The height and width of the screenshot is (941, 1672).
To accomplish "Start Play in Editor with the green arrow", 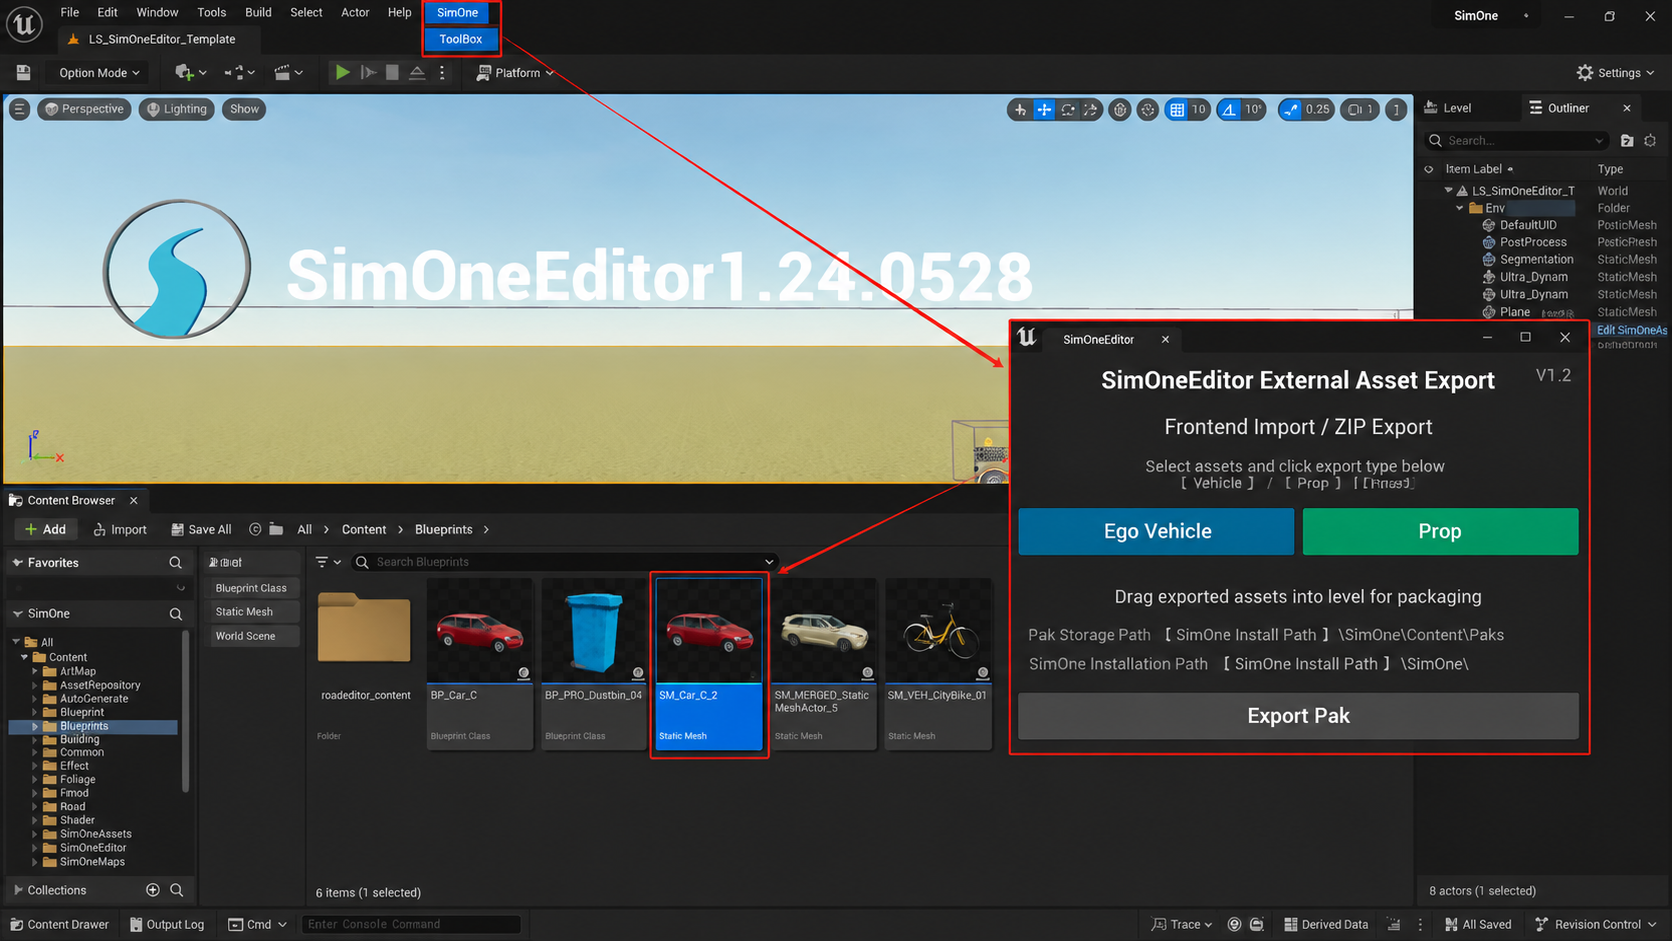I will coord(342,72).
